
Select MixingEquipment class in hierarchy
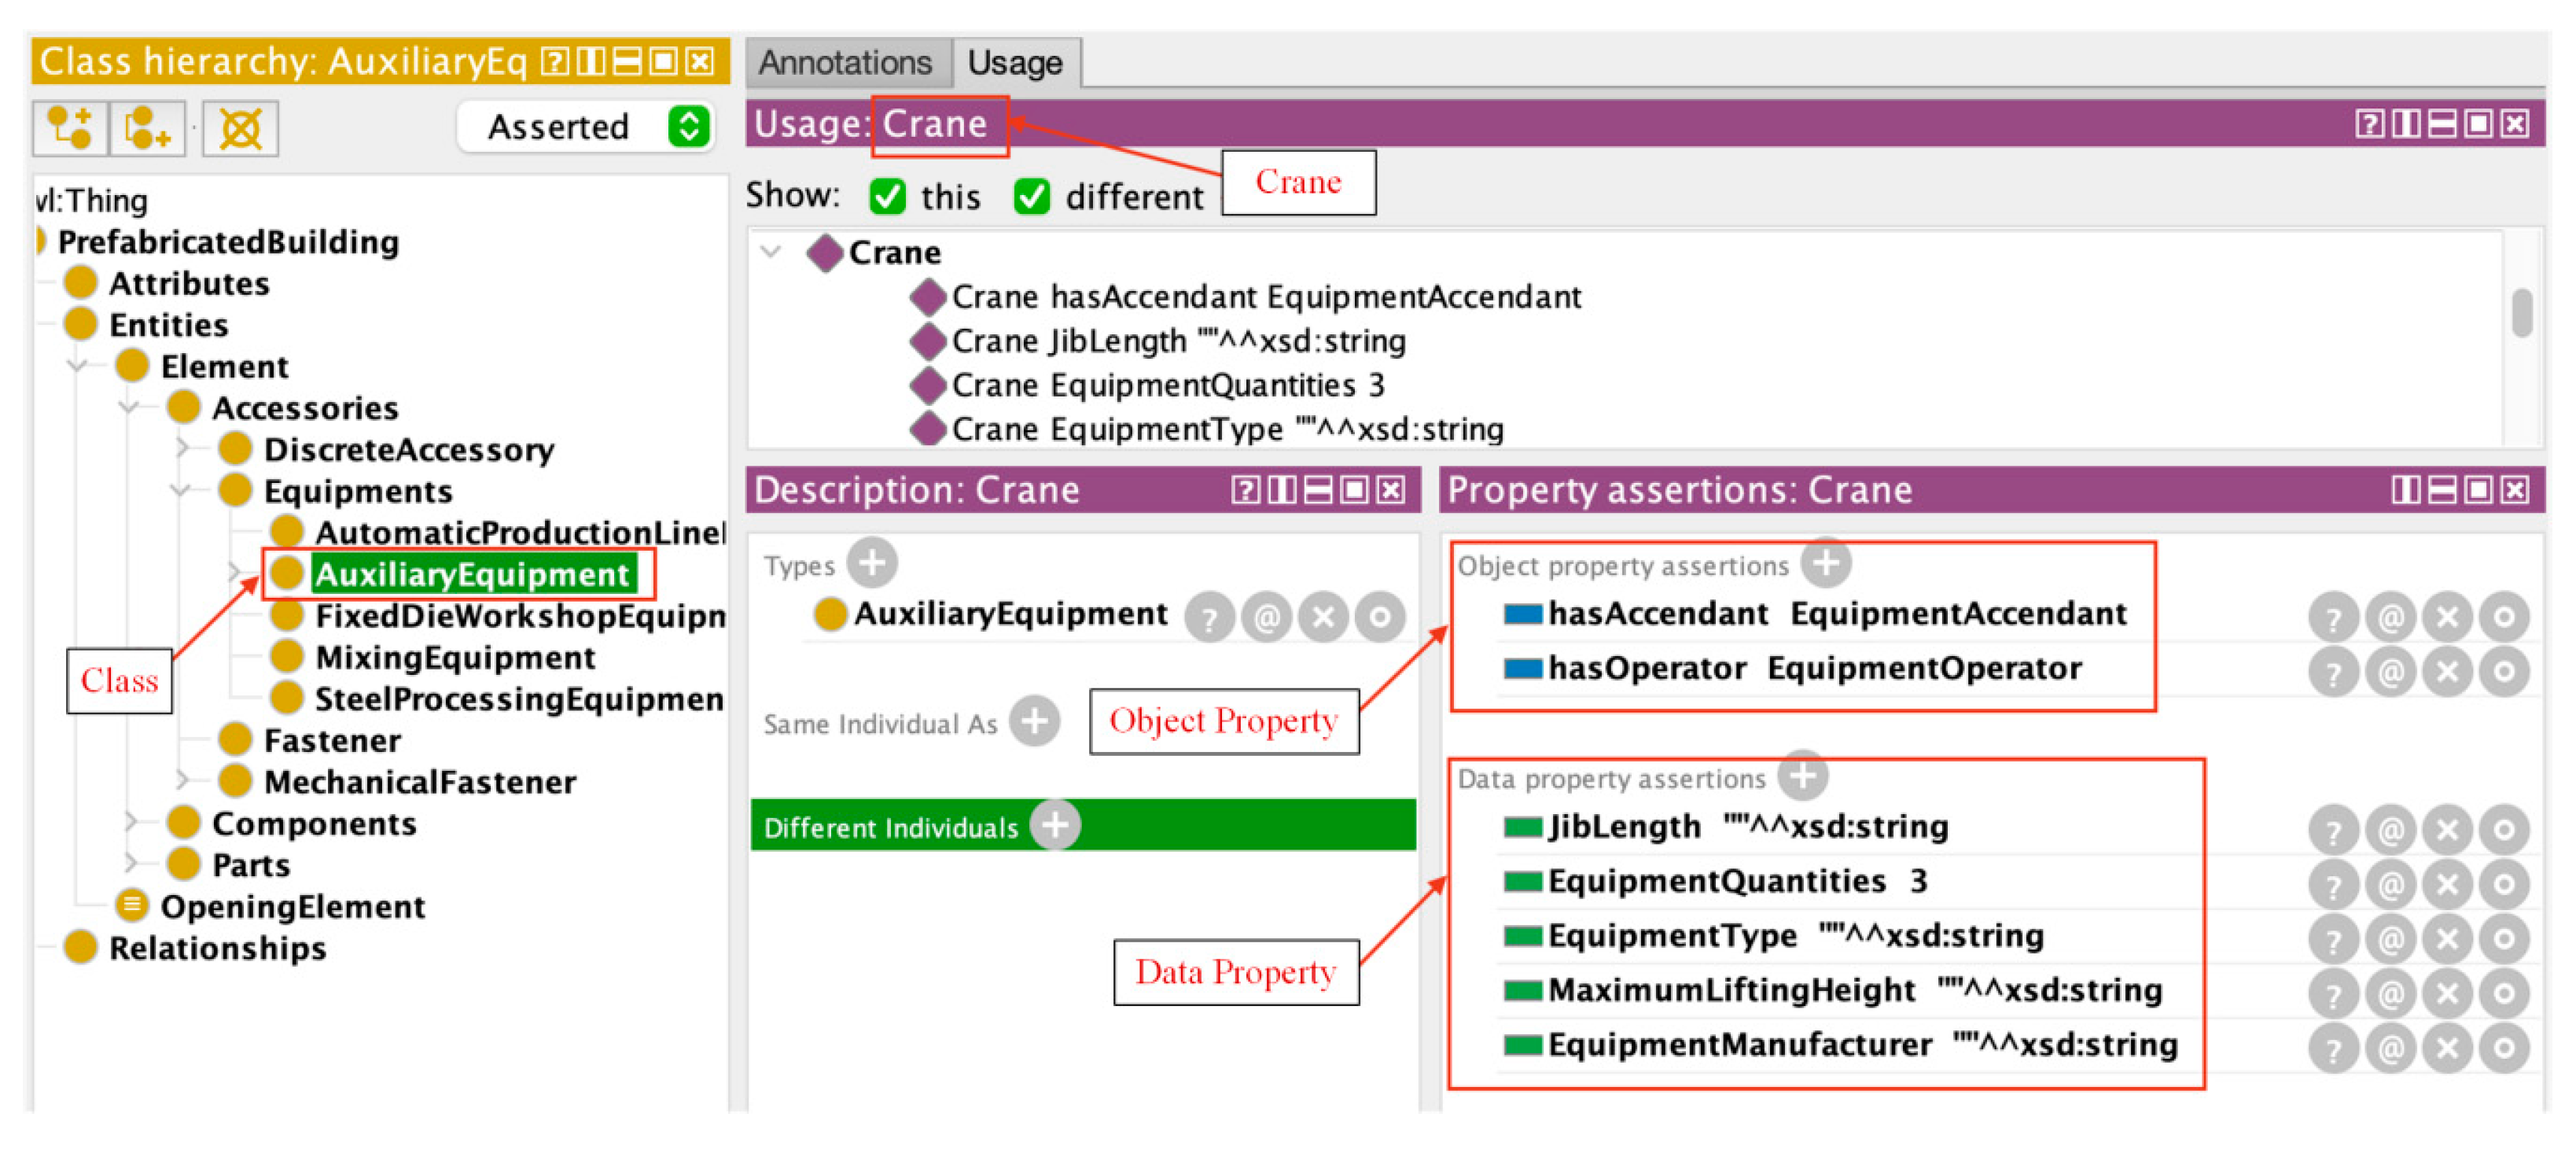455,657
